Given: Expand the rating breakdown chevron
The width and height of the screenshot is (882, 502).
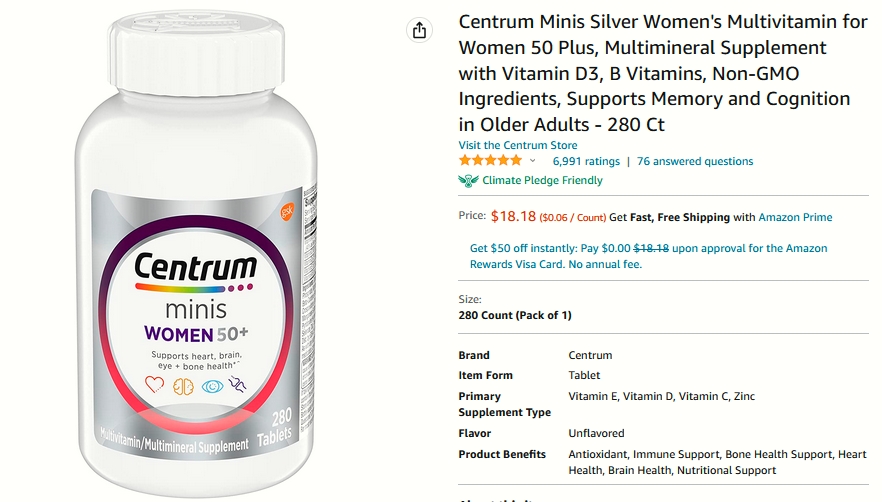Looking at the screenshot, I should point(533,161).
